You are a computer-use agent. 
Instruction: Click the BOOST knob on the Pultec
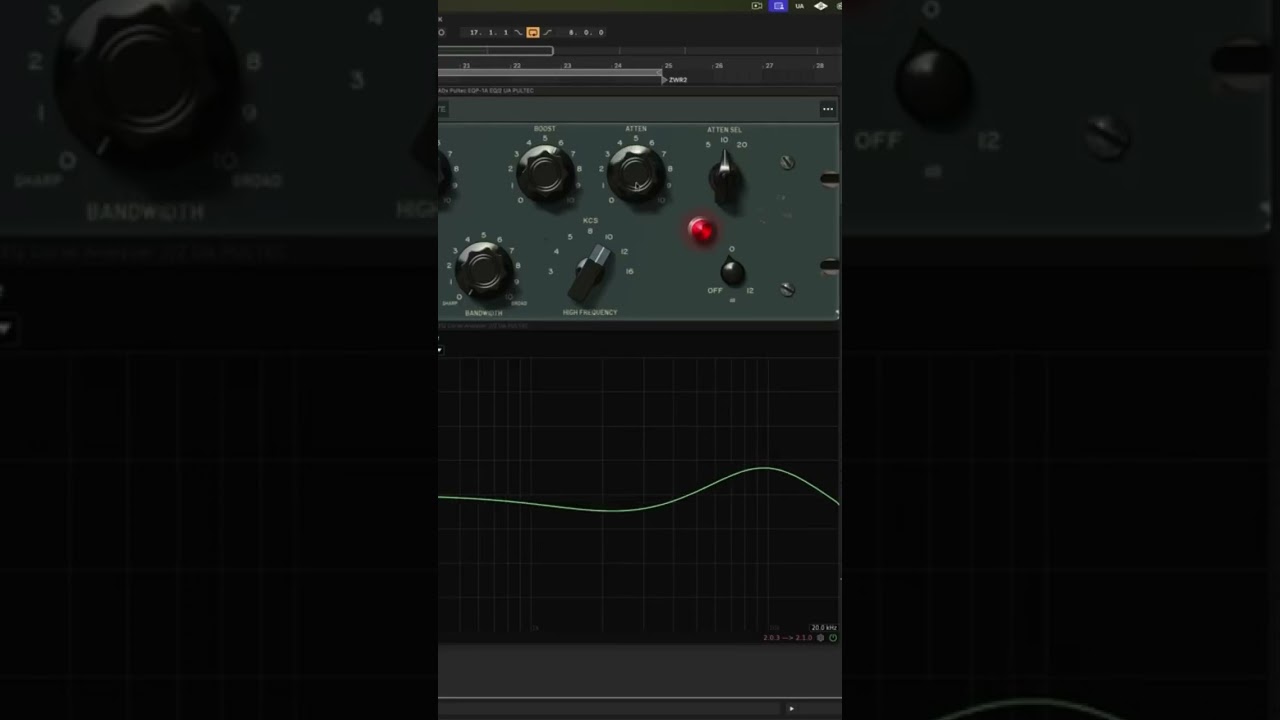546,173
